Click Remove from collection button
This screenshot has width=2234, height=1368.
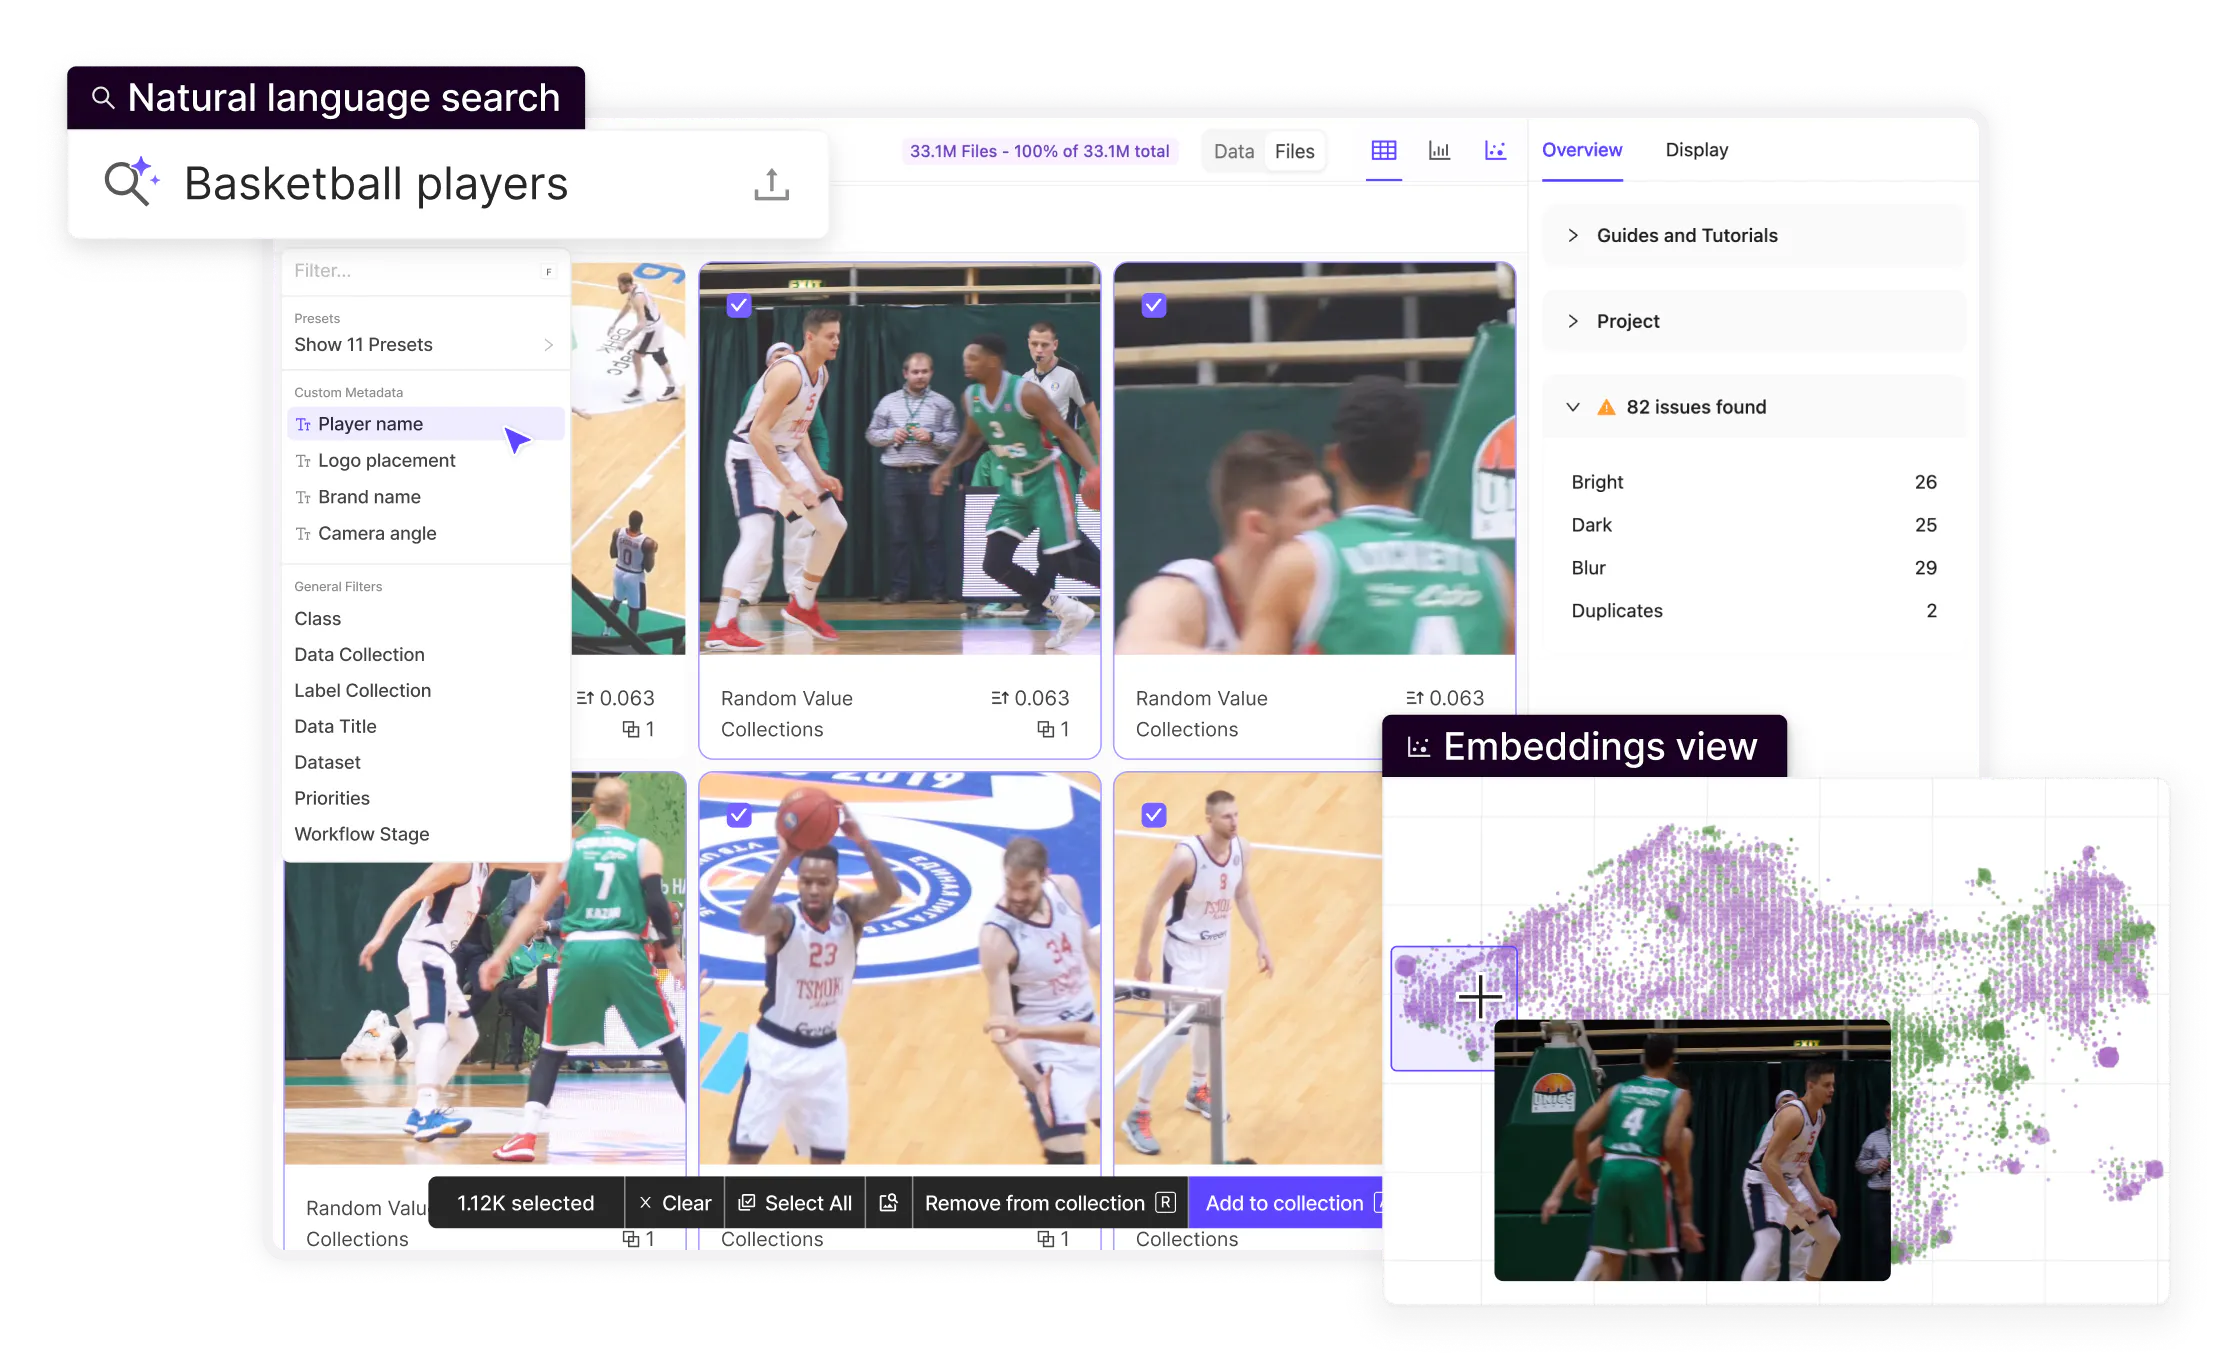(1034, 1203)
